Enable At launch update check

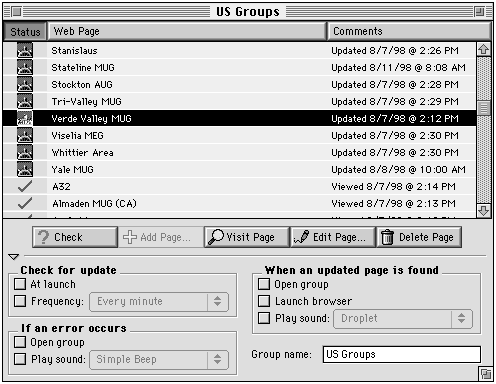20,284
